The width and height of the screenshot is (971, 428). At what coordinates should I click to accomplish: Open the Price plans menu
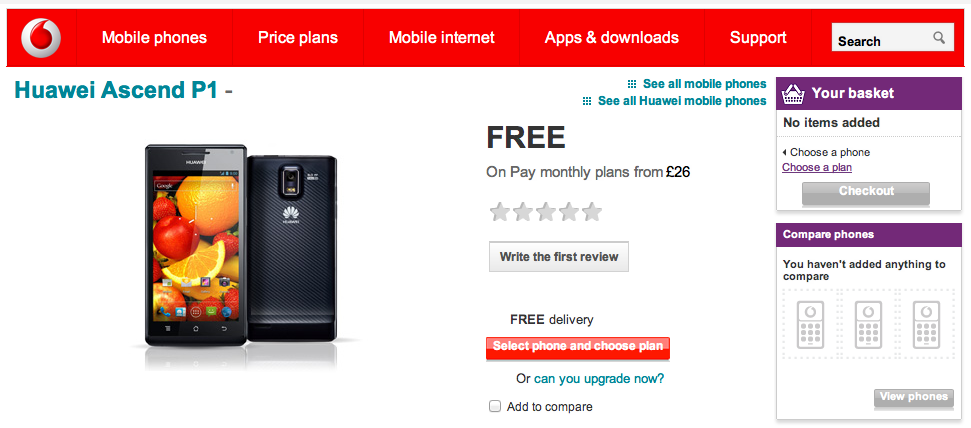tap(298, 38)
